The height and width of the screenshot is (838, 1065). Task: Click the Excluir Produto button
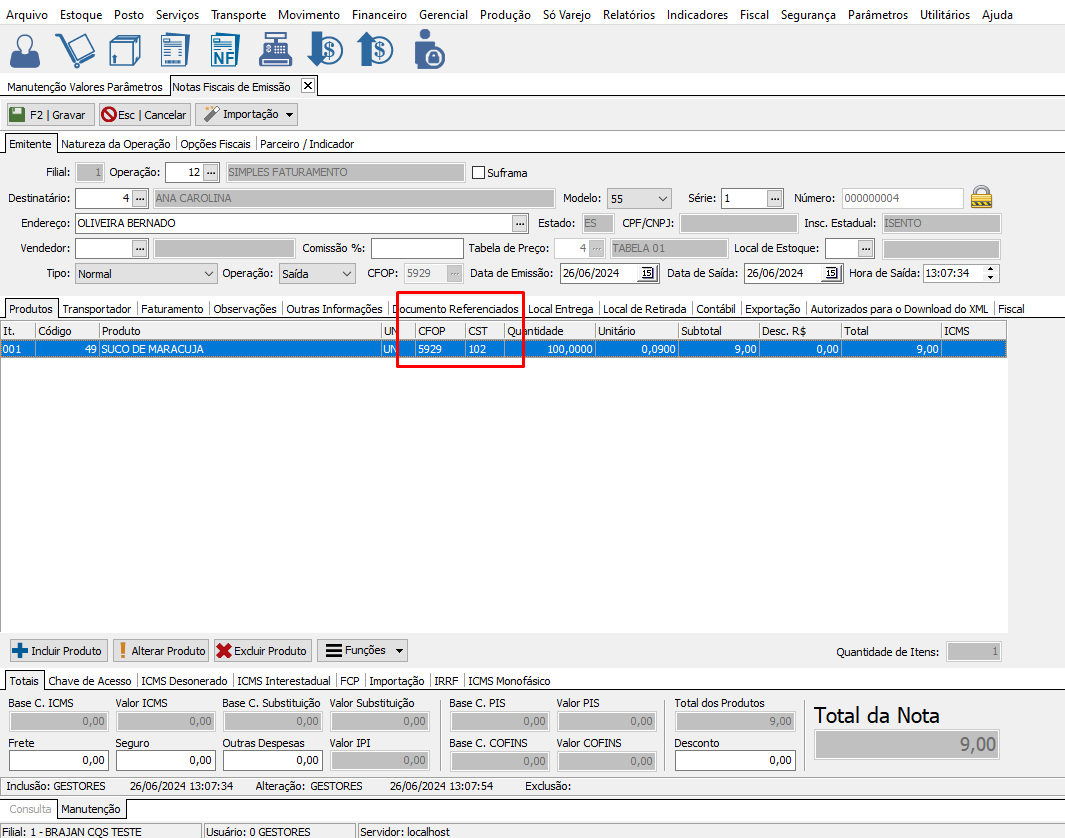(262, 651)
